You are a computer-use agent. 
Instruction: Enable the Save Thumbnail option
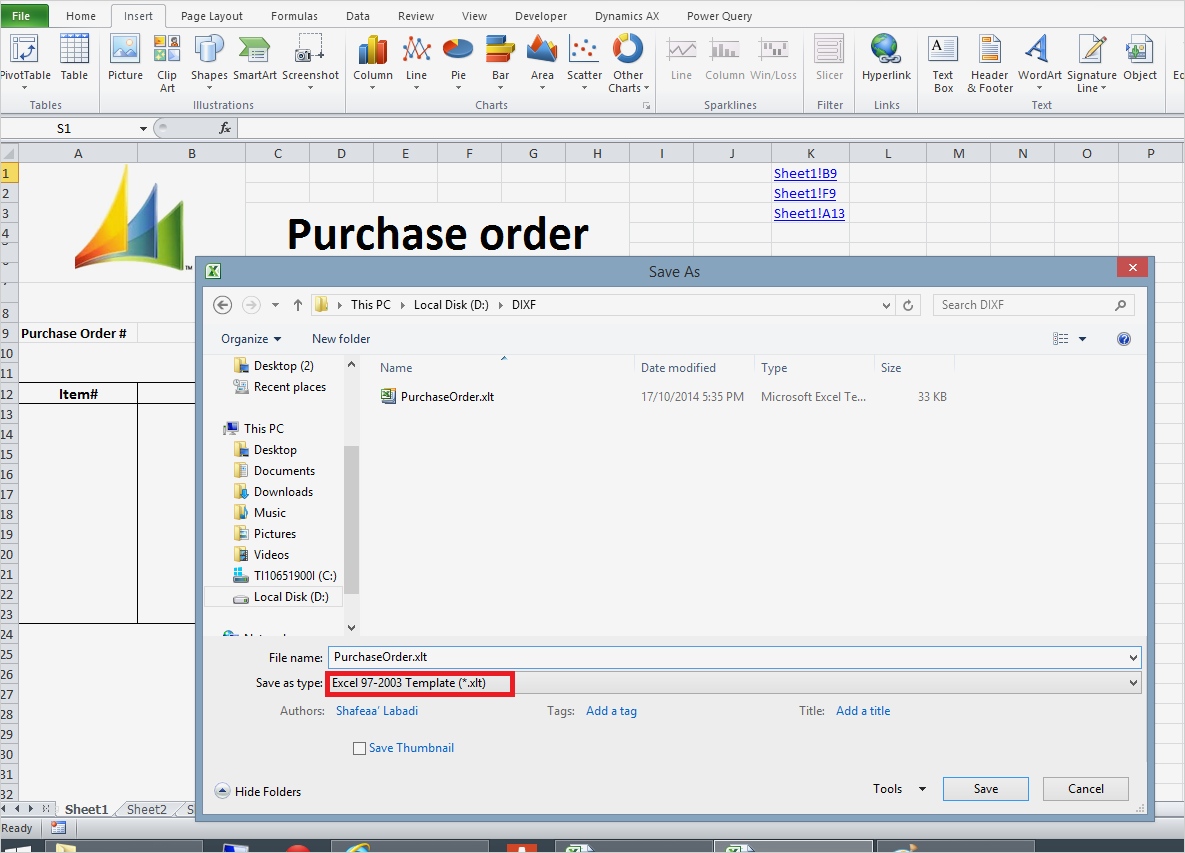[359, 747]
